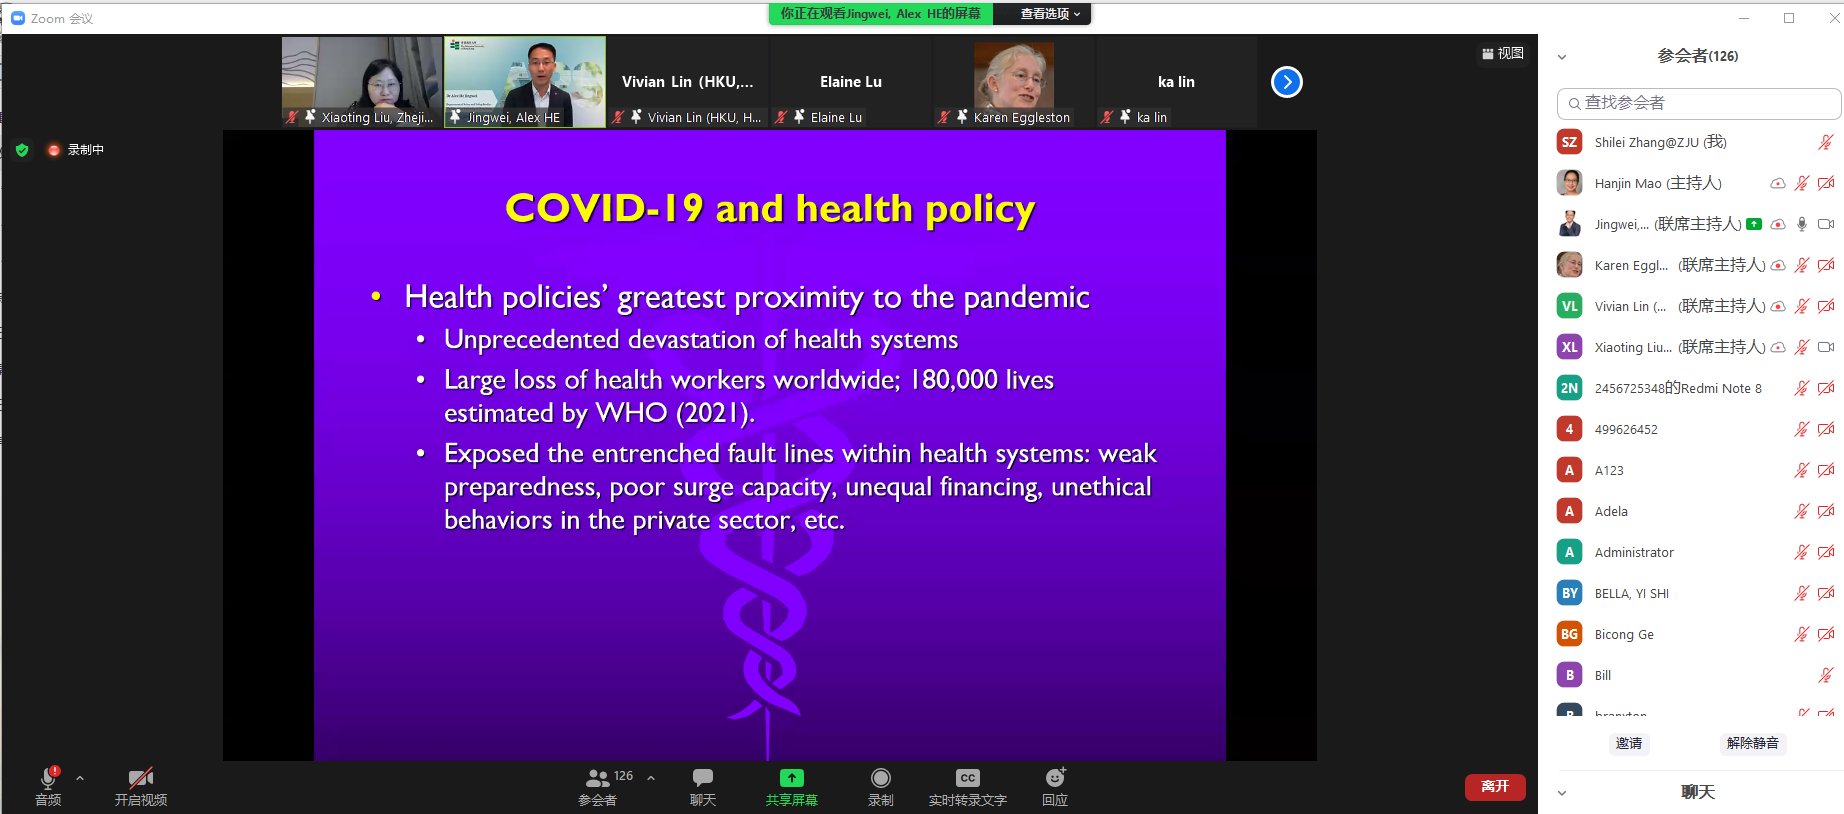Select ka lin participant tile

(1177, 82)
